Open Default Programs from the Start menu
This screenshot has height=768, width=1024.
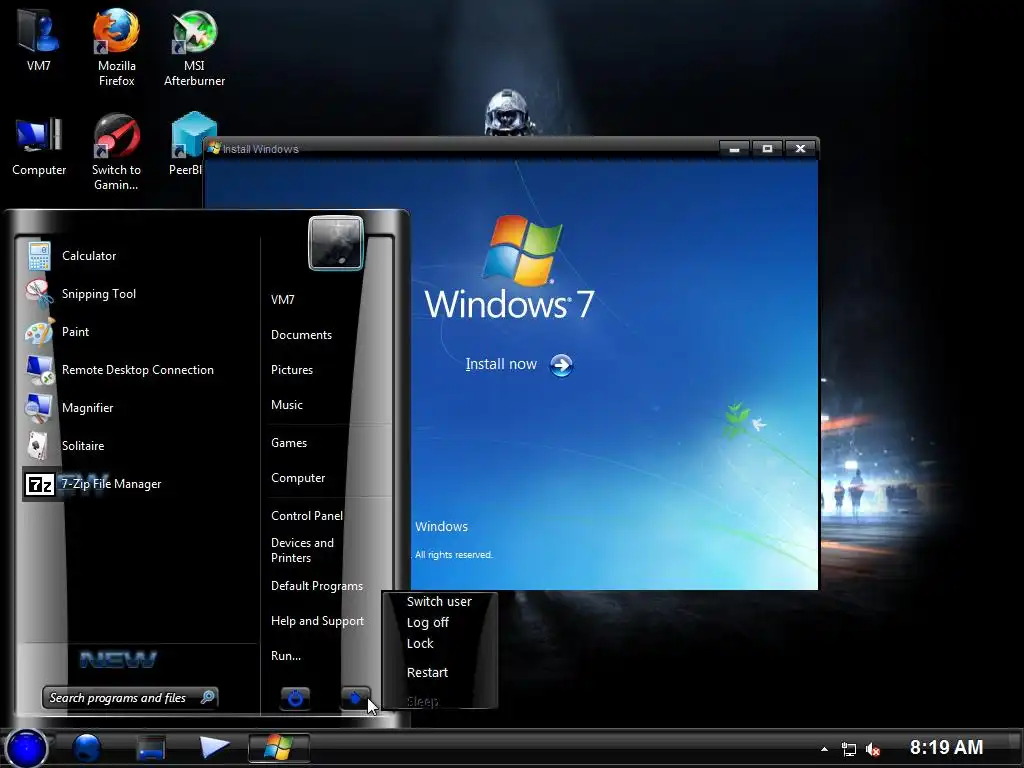click(317, 586)
